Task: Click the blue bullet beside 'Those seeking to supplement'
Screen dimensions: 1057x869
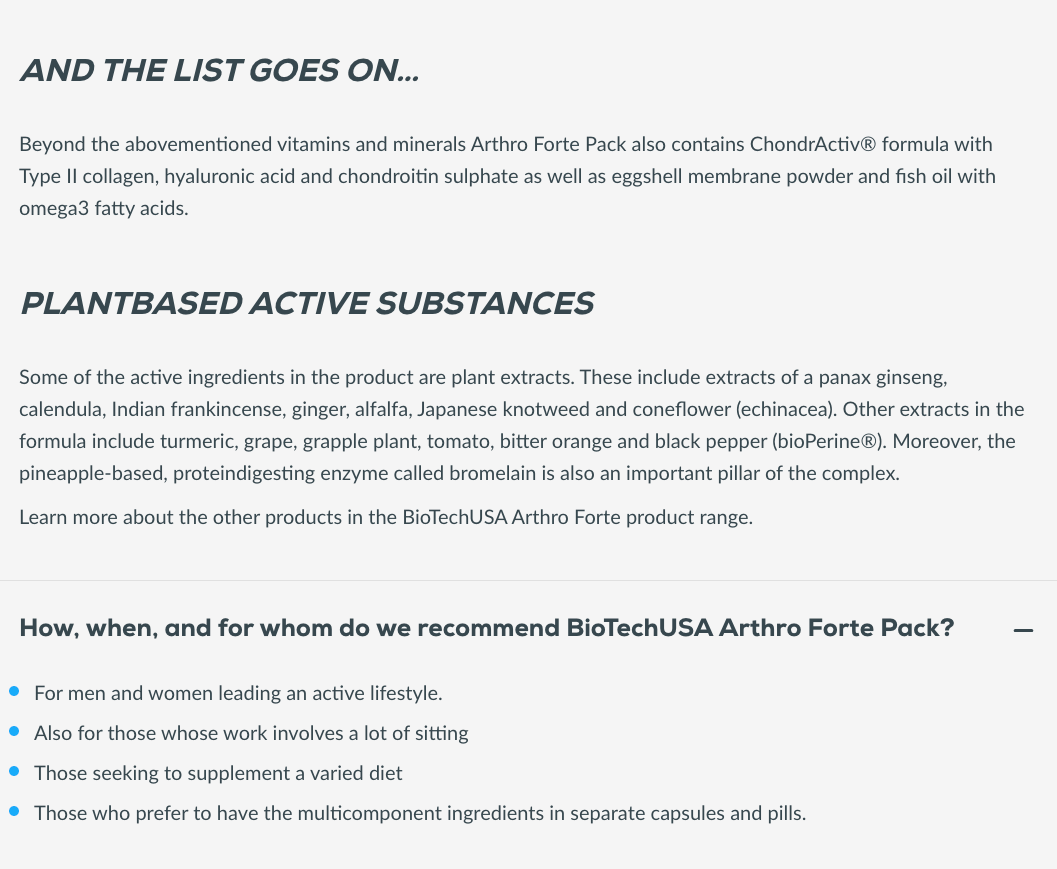Action: click(x=14, y=771)
